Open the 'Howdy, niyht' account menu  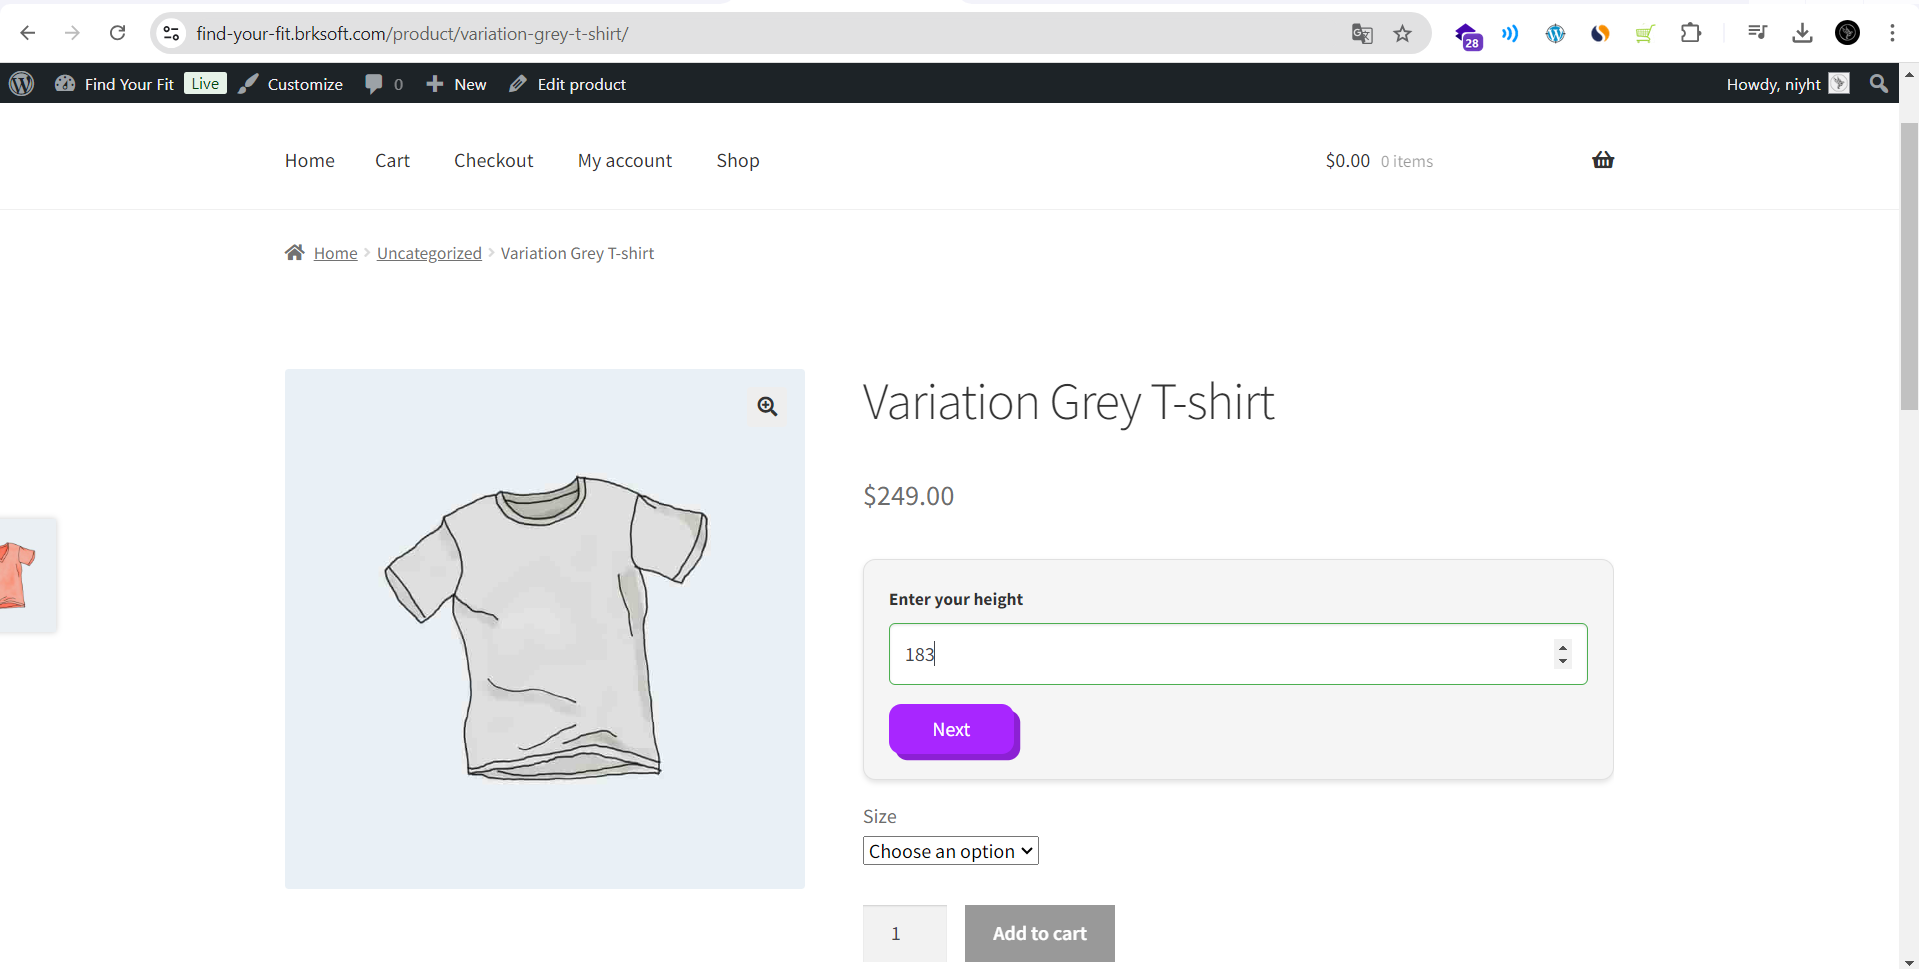point(1786,84)
